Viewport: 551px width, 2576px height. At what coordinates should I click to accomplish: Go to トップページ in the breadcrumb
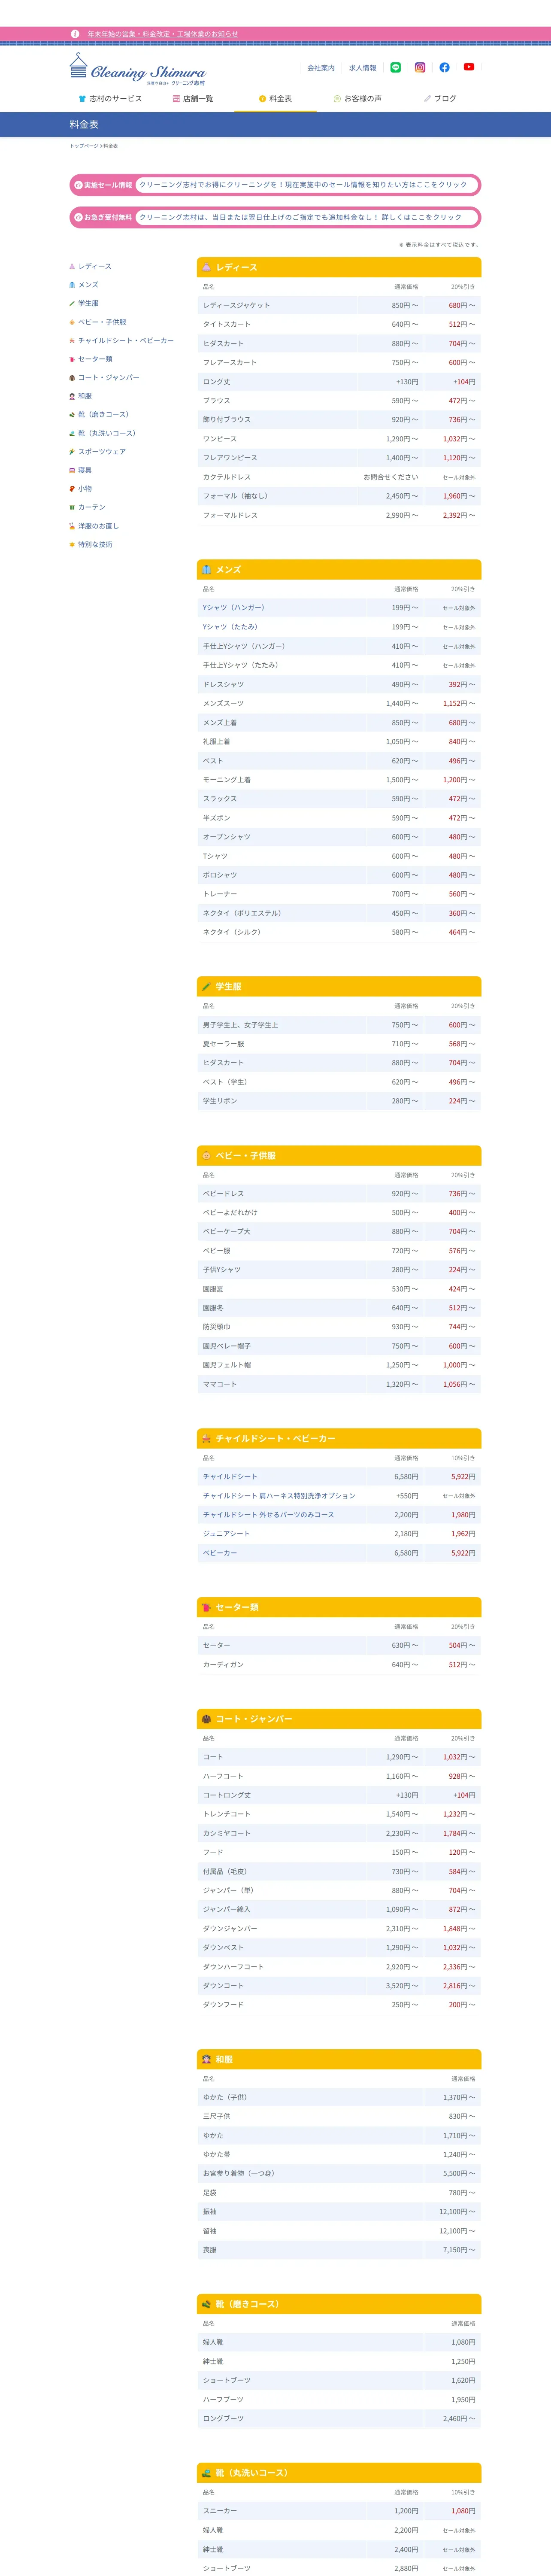pos(84,146)
